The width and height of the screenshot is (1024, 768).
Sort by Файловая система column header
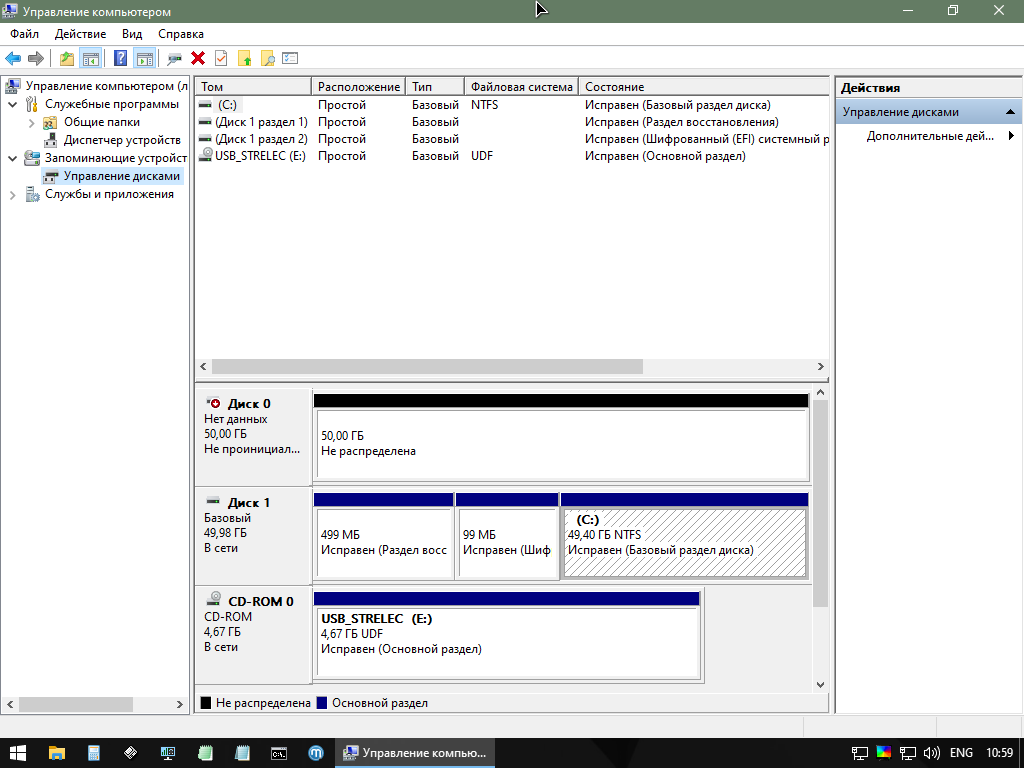(521, 86)
